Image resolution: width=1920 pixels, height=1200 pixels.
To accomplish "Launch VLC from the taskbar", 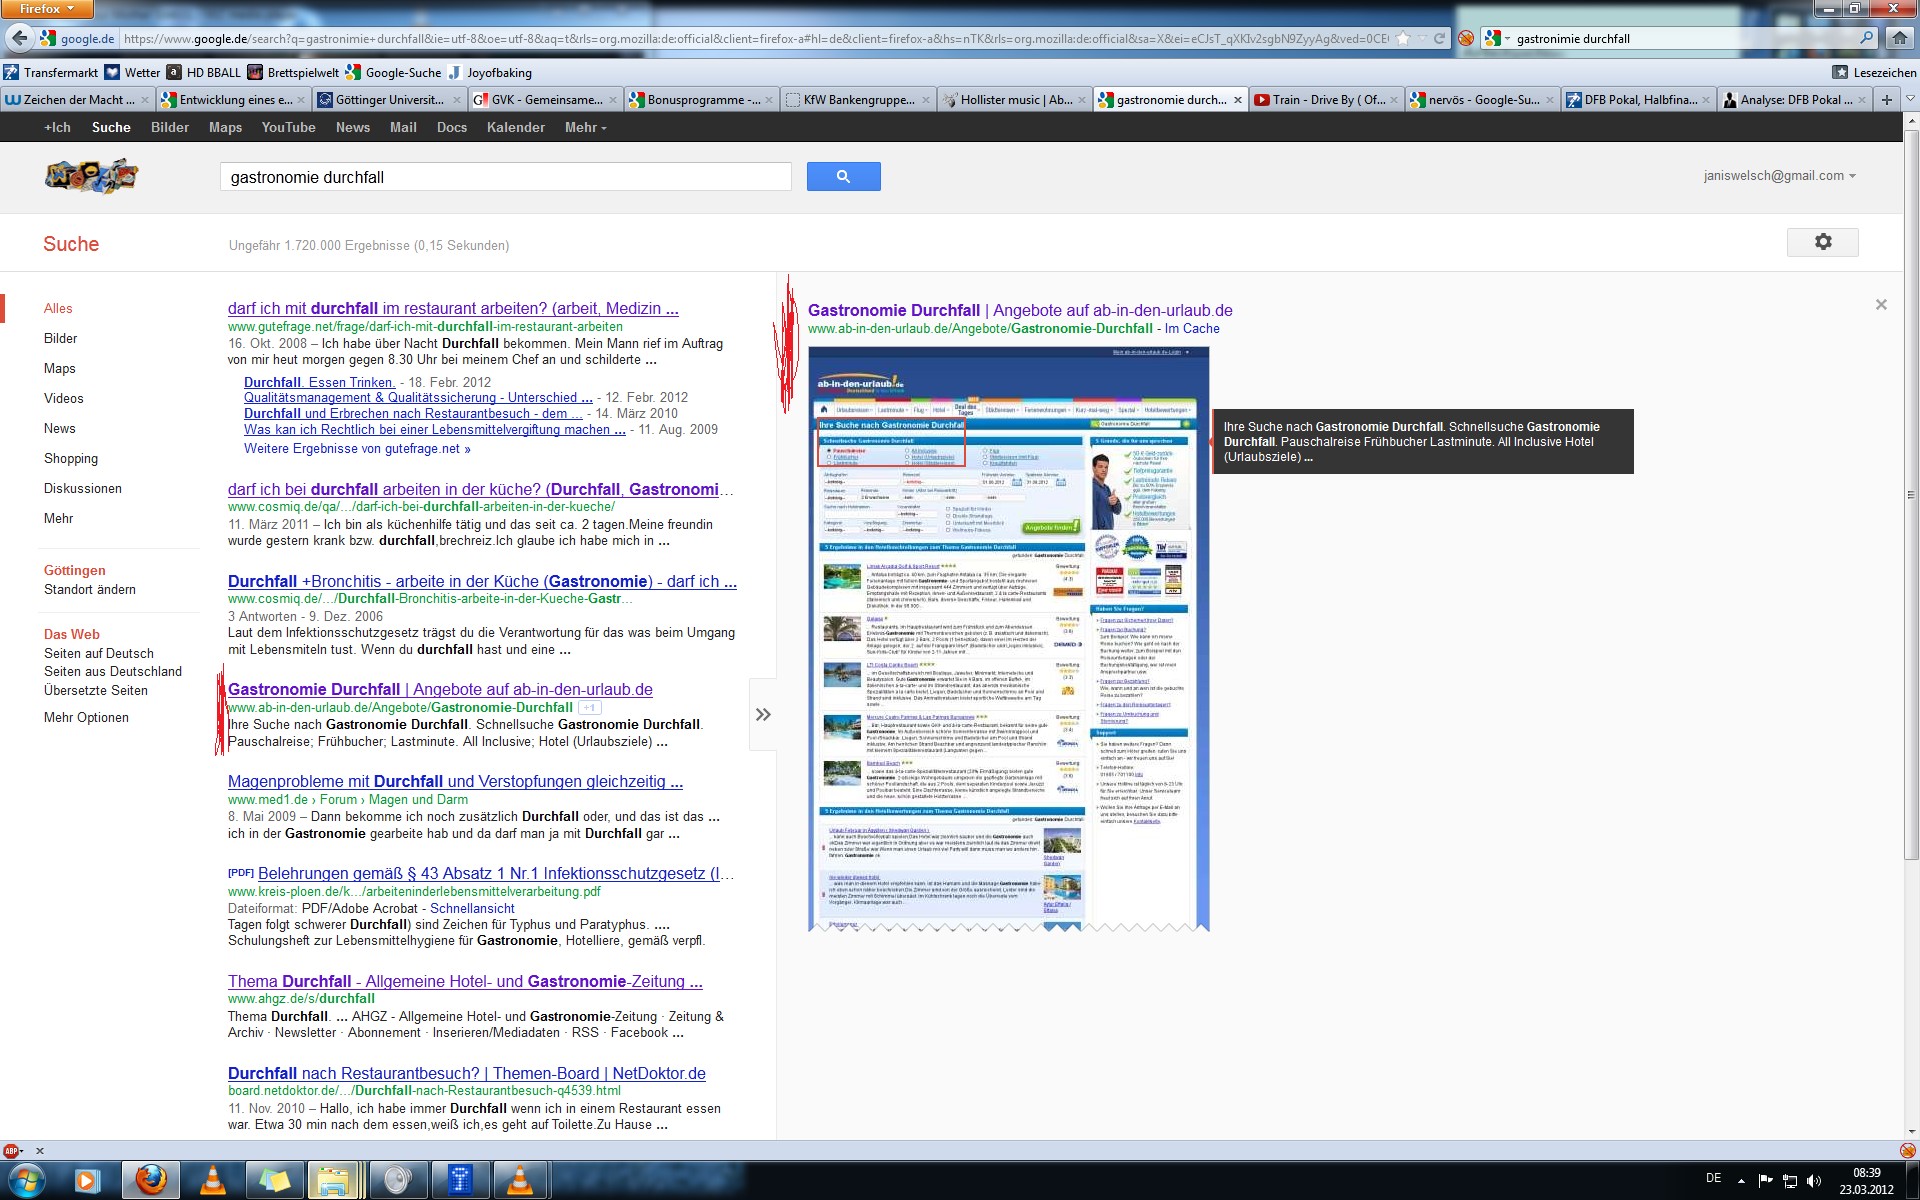I will coord(213,1180).
